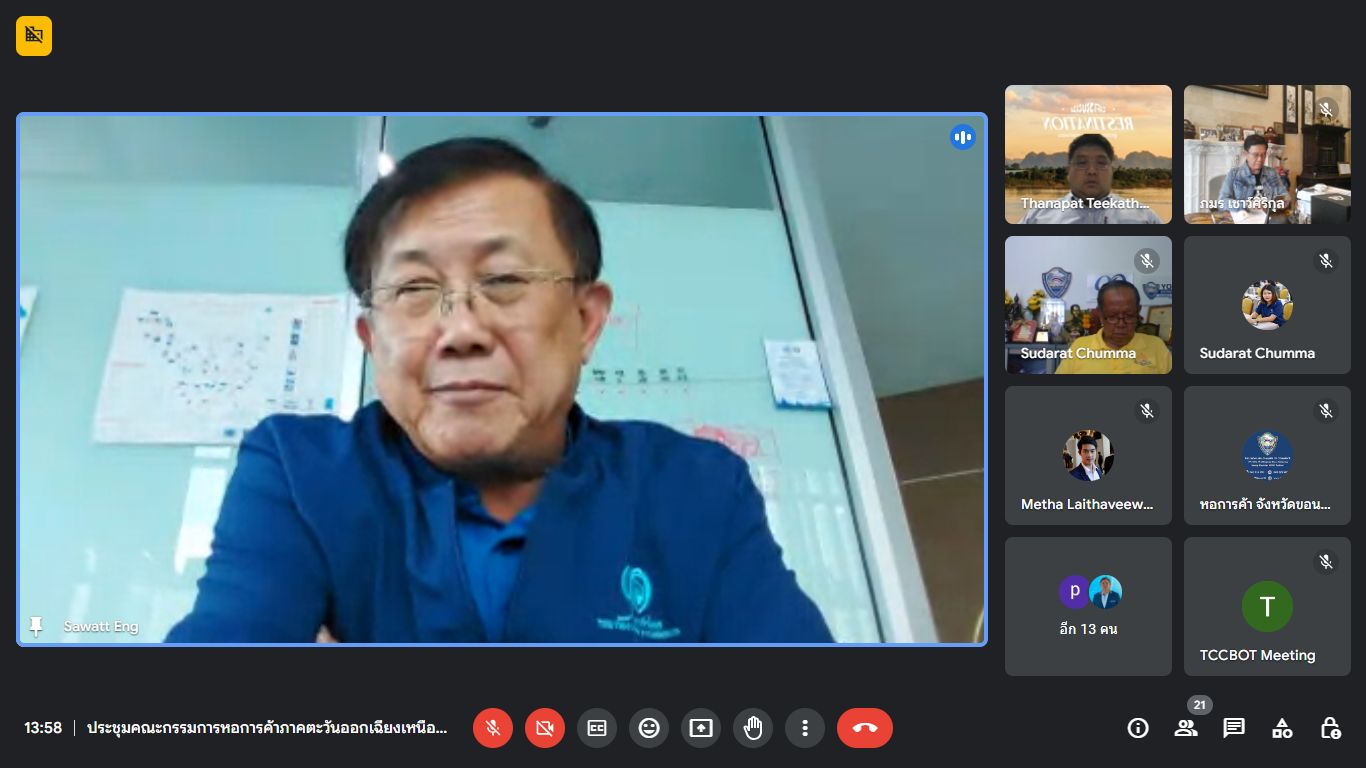1366x768 pixels.
Task: Raise your hand
Action: 753,728
